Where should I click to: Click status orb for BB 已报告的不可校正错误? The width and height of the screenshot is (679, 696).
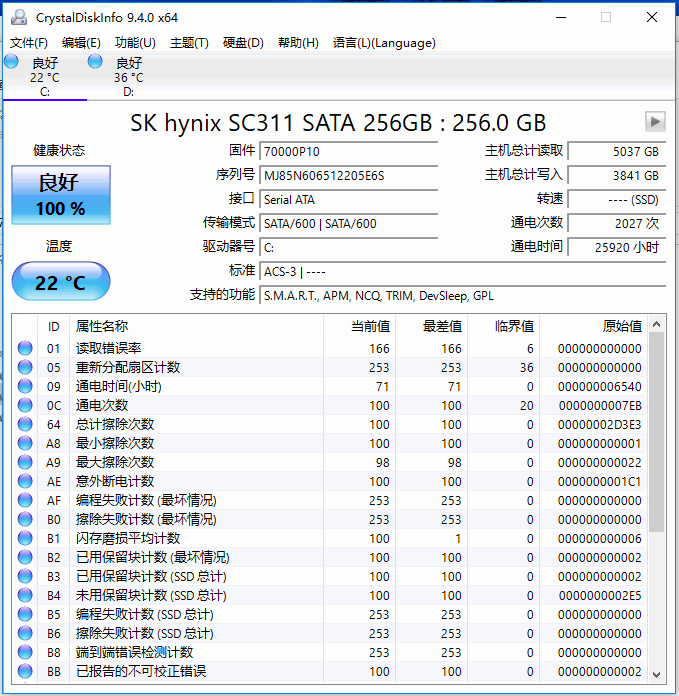(x=25, y=672)
